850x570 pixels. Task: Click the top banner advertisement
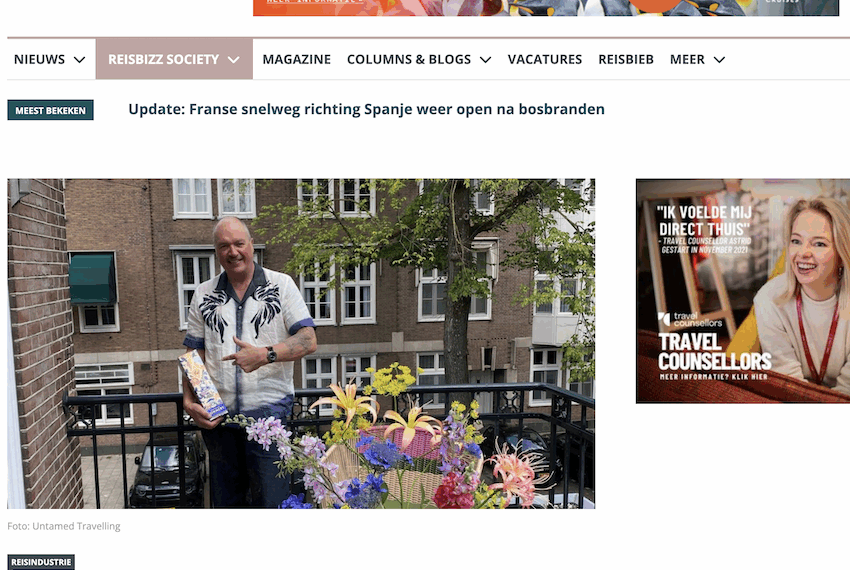pyautogui.click(x=545, y=8)
